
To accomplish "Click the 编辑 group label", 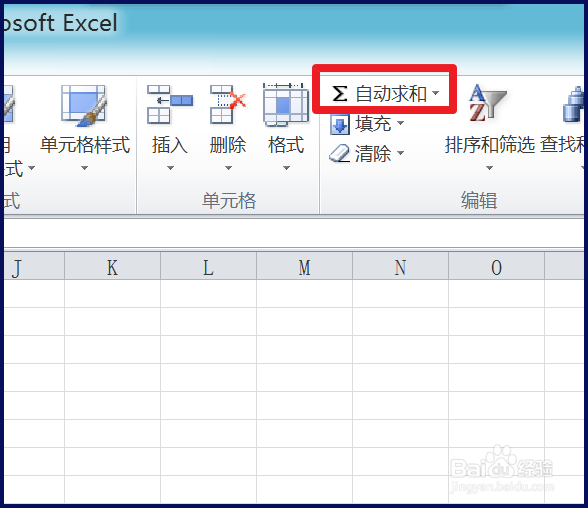I will [x=479, y=201].
